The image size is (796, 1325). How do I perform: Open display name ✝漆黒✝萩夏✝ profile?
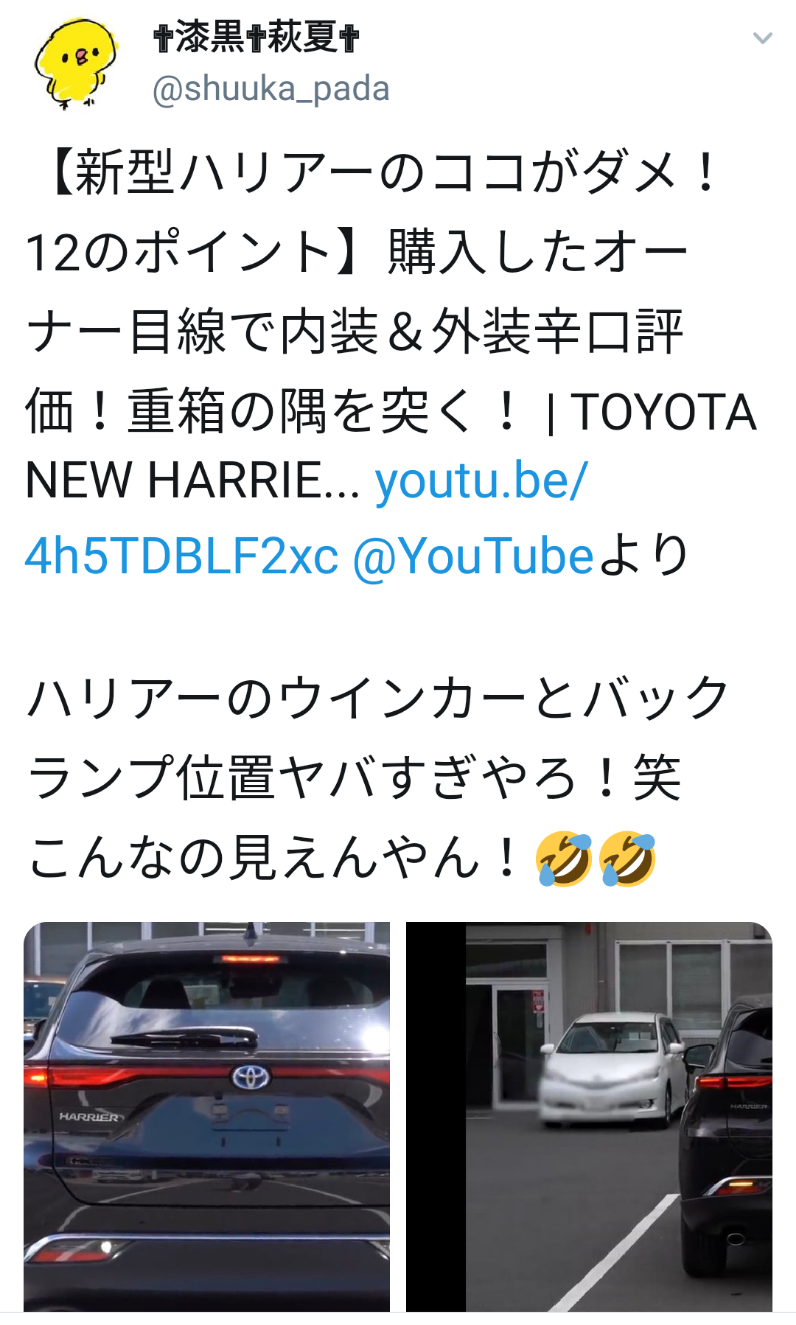point(257,39)
